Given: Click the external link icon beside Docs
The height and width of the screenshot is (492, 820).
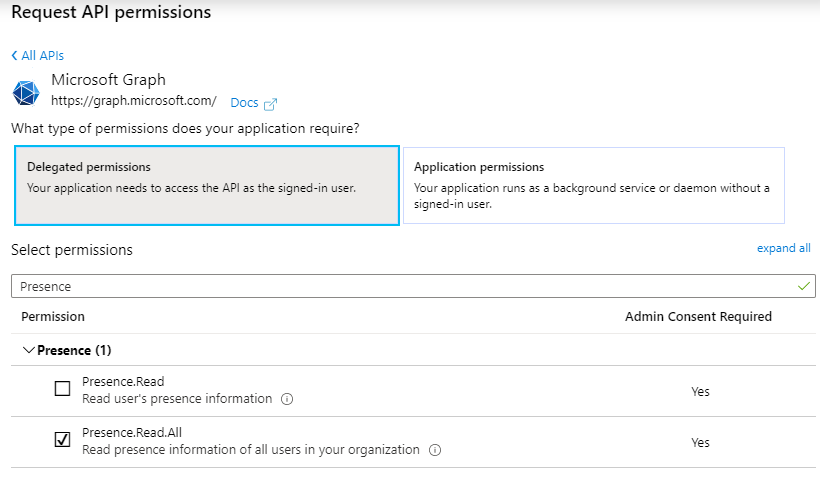Looking at the screenshot, I should (270, 104).
